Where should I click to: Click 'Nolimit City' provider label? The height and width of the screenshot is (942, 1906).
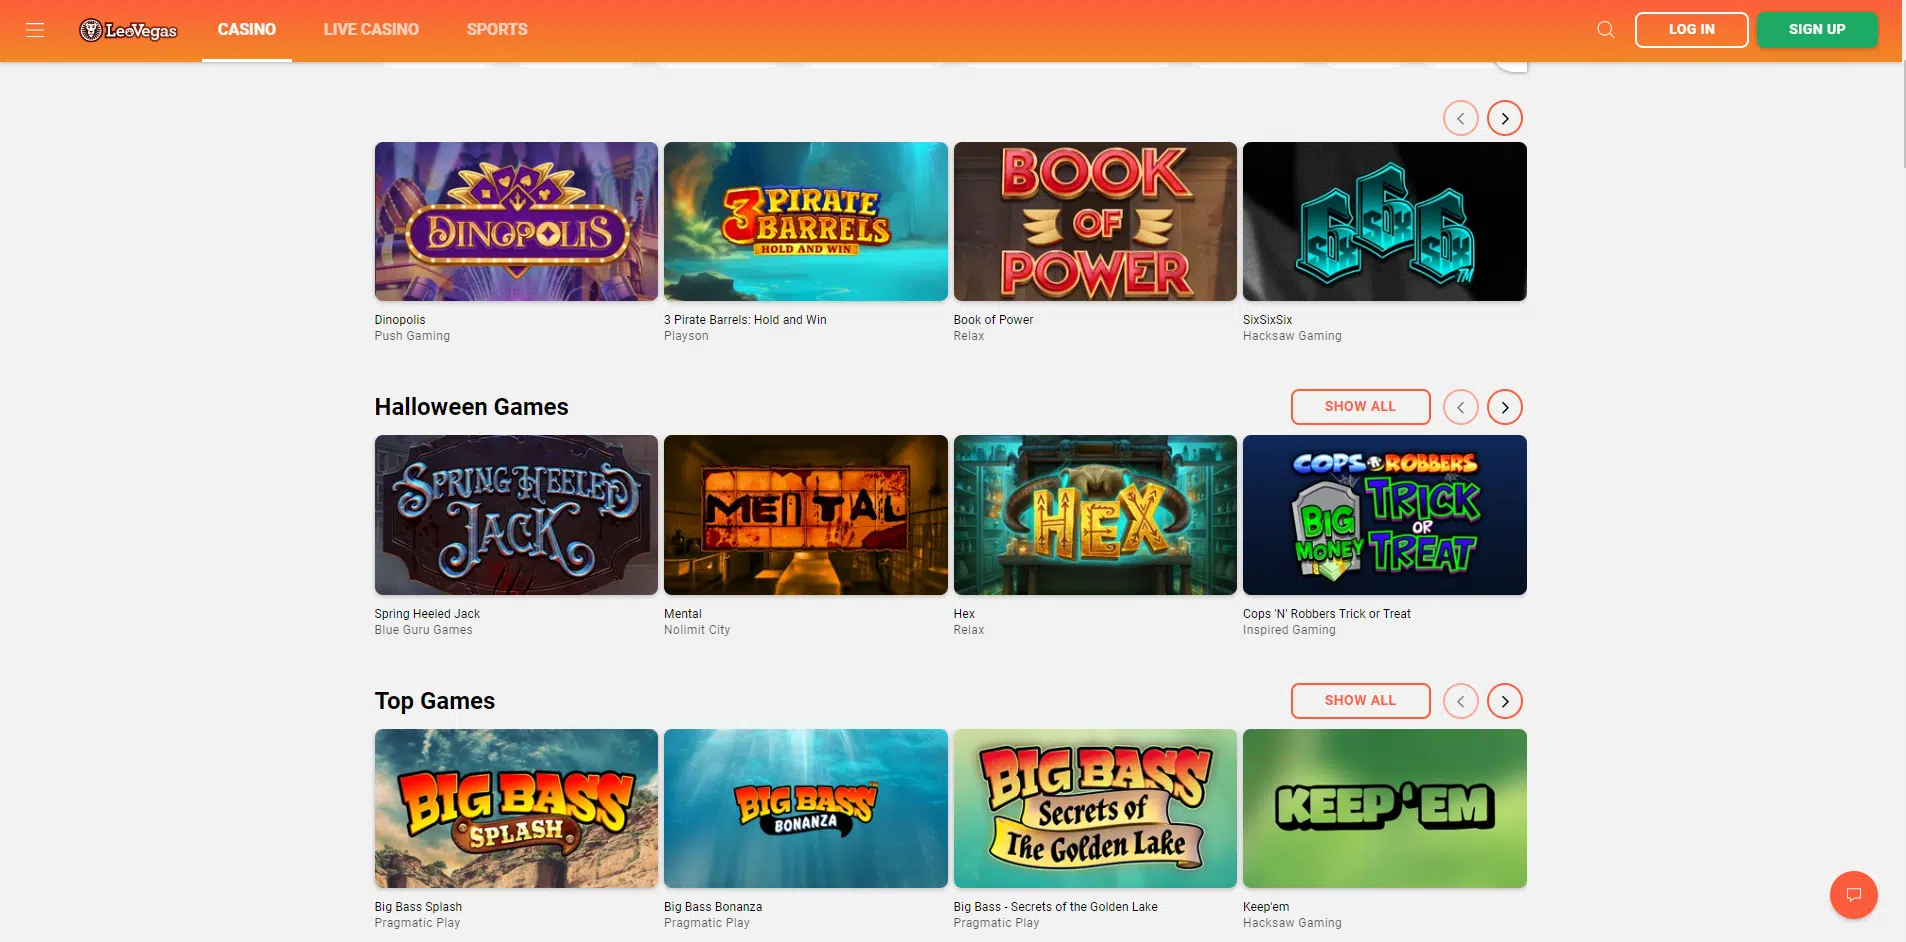(697, 630)
